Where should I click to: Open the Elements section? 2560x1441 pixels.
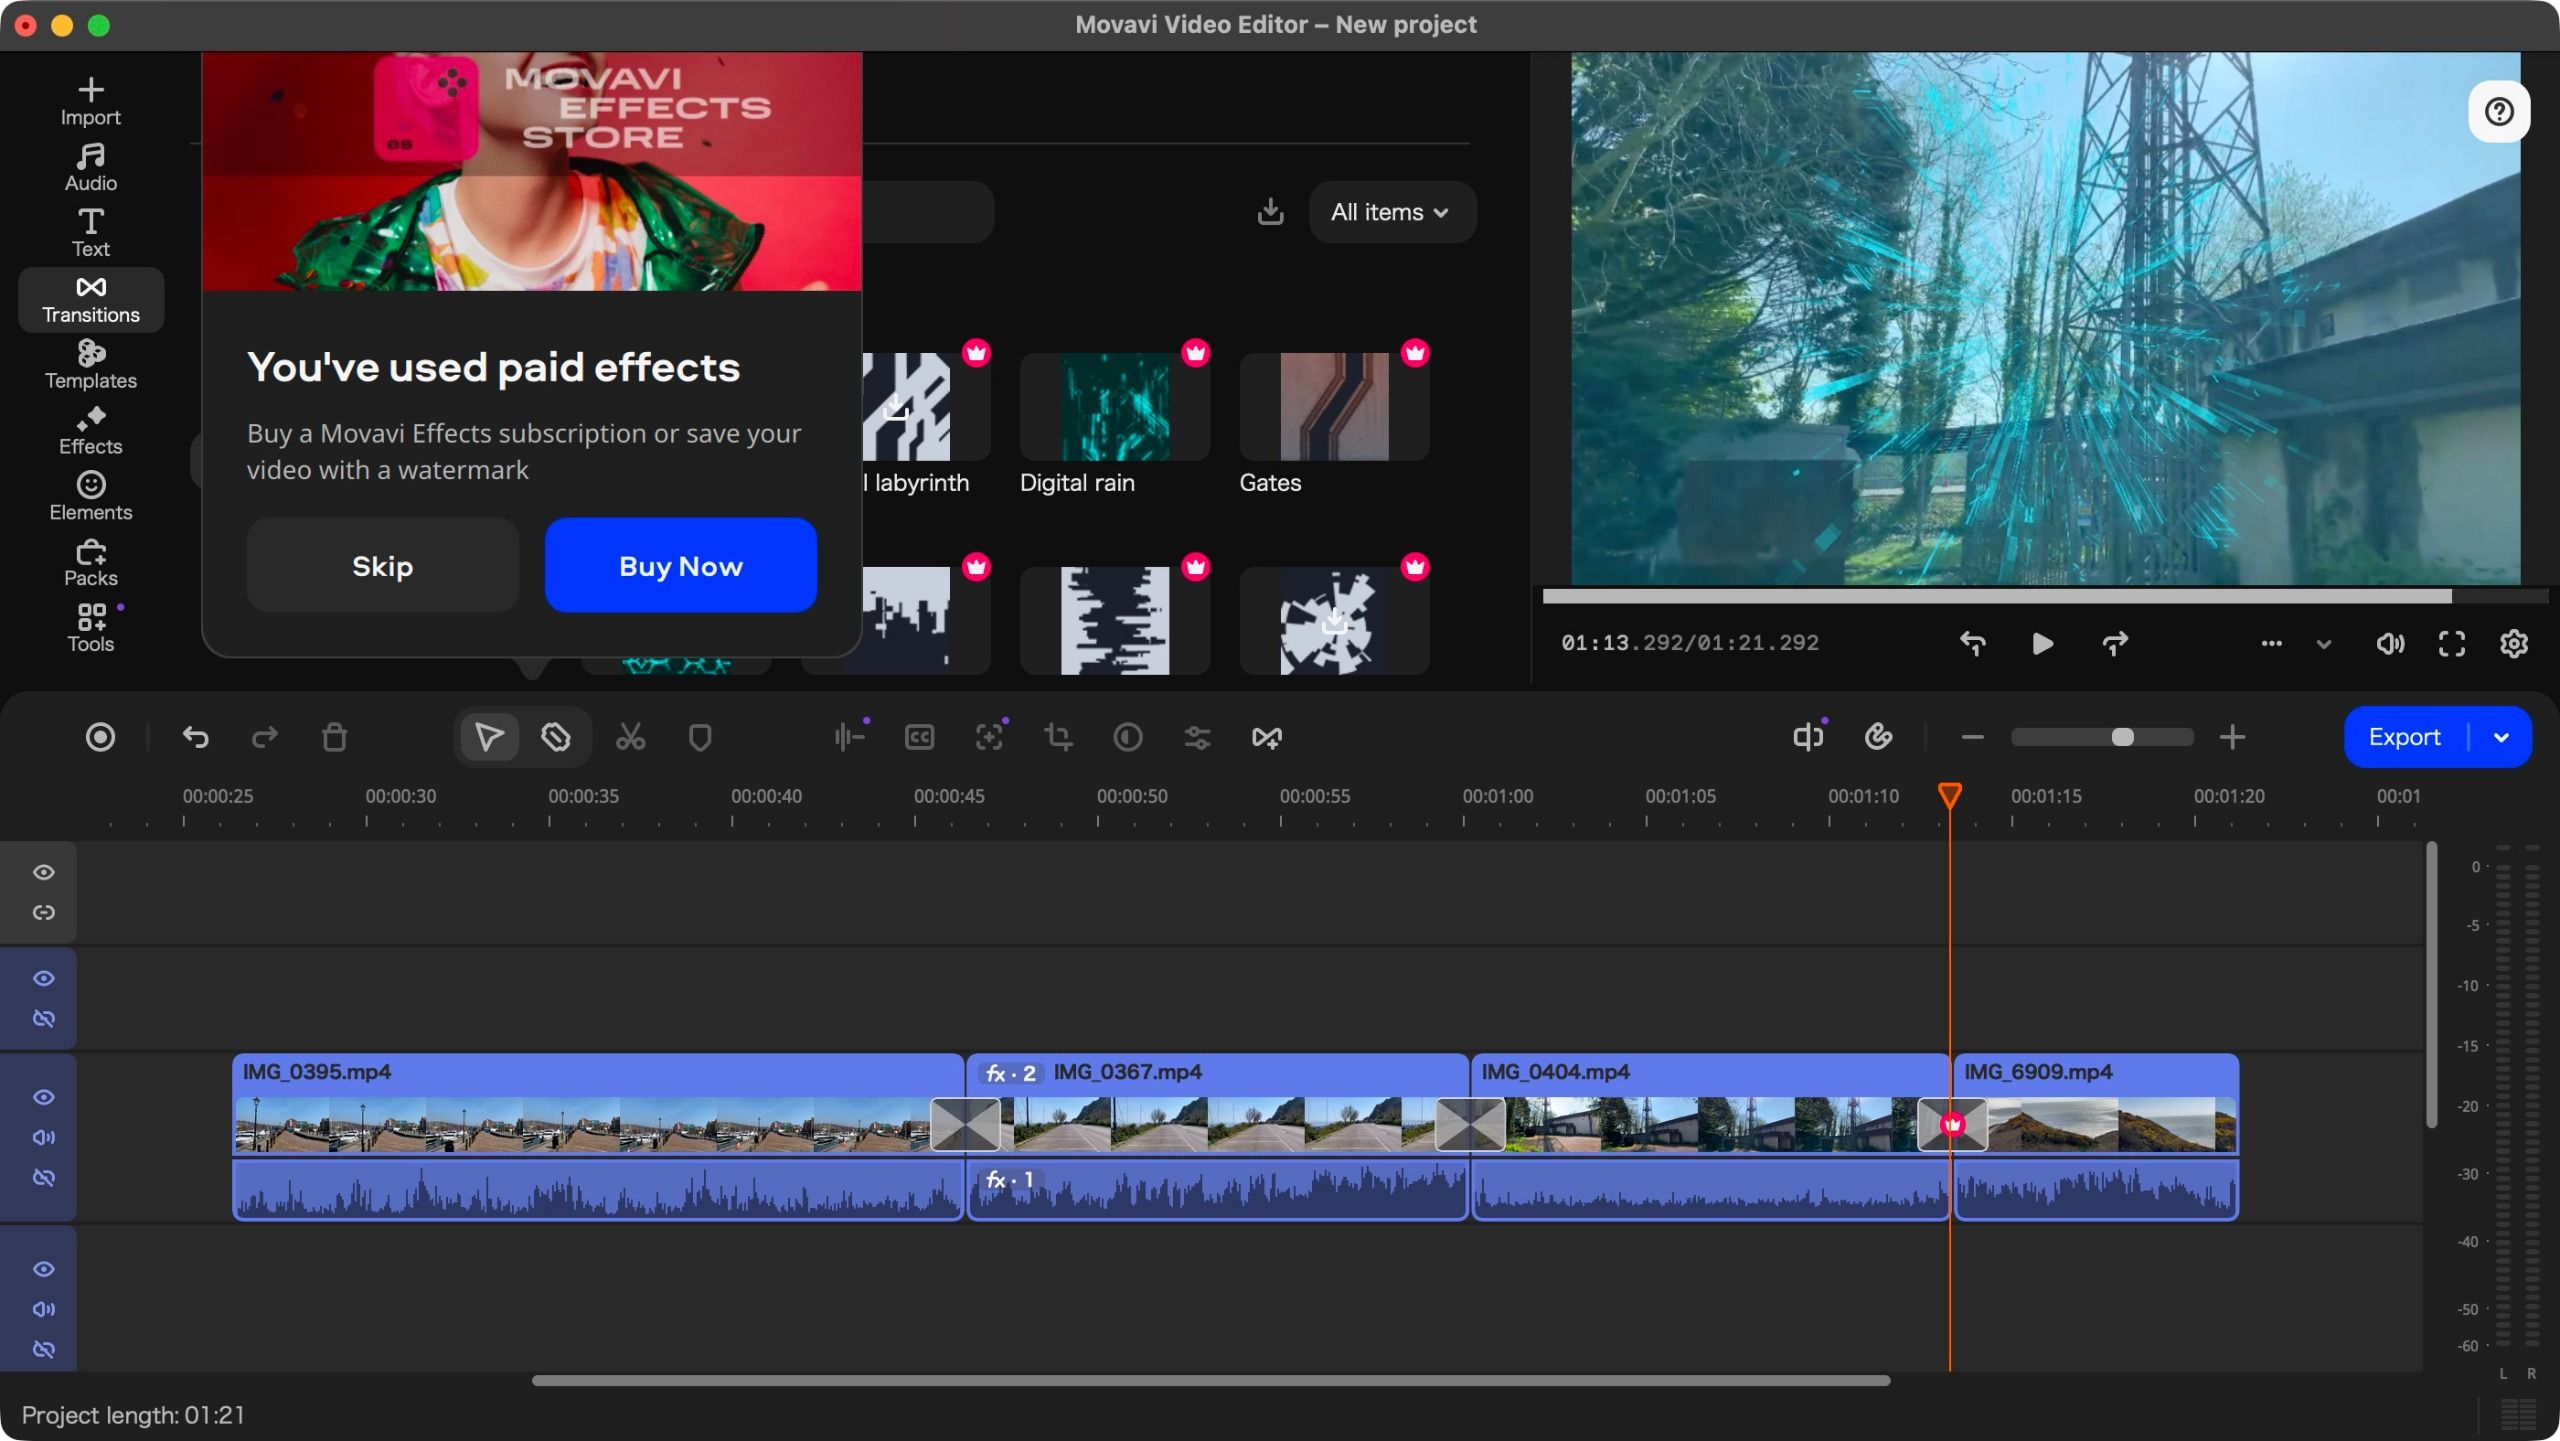tap(90, 498)
